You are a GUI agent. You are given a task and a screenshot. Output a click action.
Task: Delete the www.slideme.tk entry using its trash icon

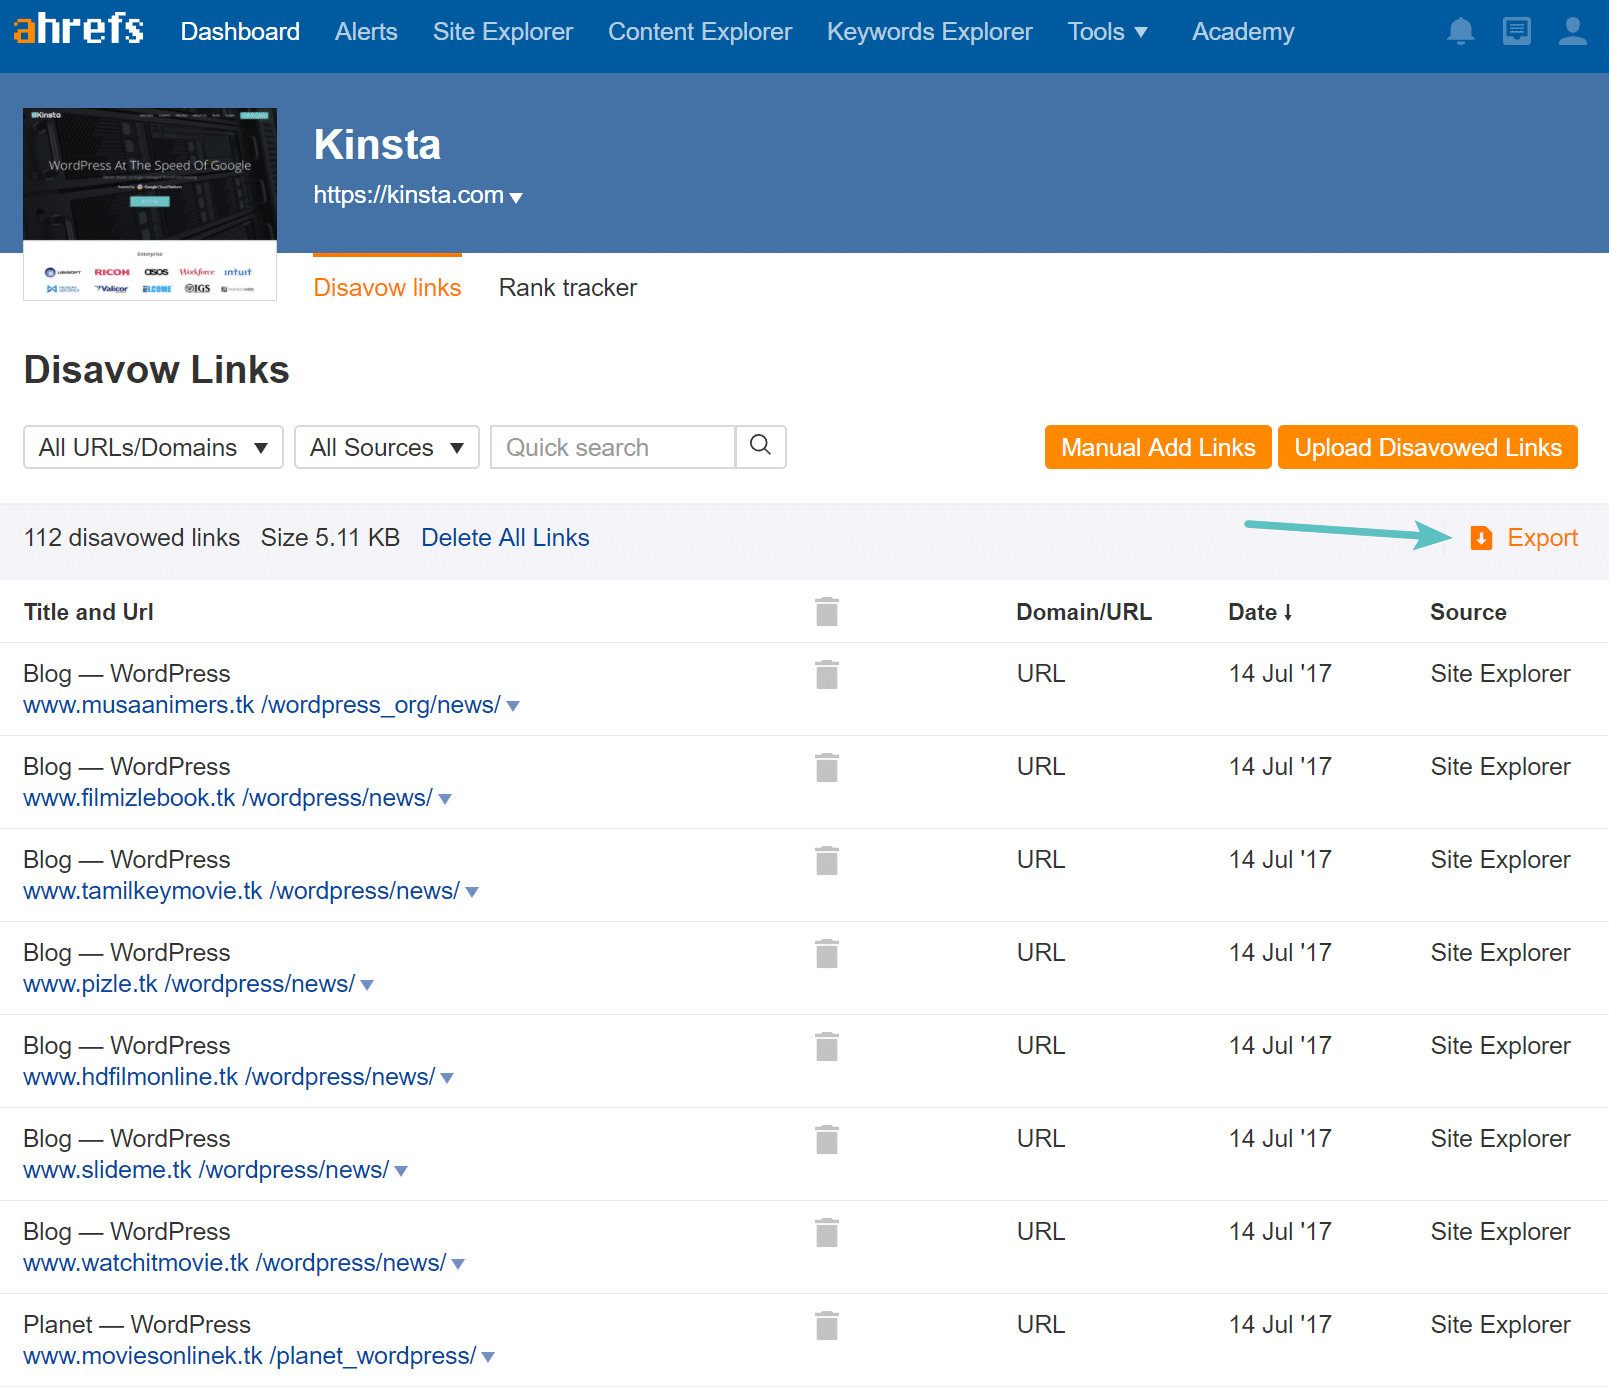click(826, 1139)
